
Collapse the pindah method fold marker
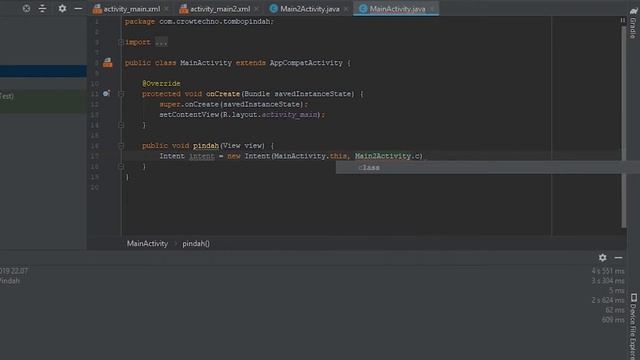point(121,146)
